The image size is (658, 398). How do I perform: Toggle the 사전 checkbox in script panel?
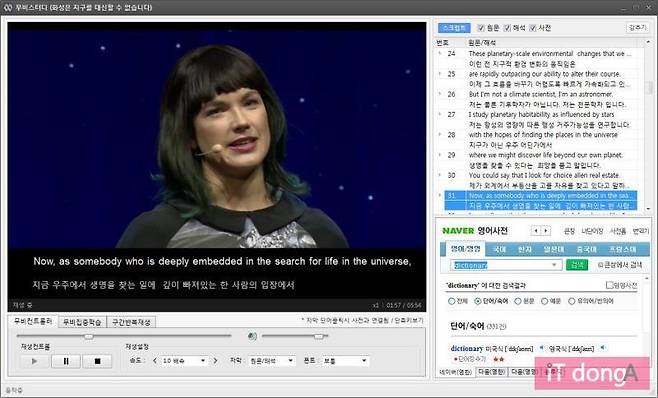pyautogui.click(x=533, y=28)
